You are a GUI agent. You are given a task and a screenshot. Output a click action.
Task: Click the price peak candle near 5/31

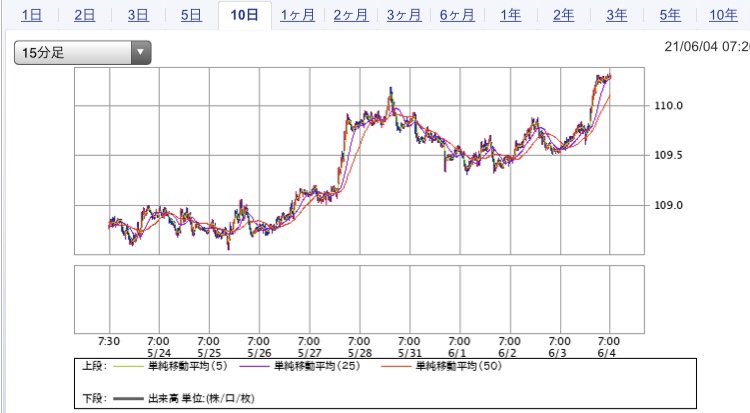(x=391, y=96)
